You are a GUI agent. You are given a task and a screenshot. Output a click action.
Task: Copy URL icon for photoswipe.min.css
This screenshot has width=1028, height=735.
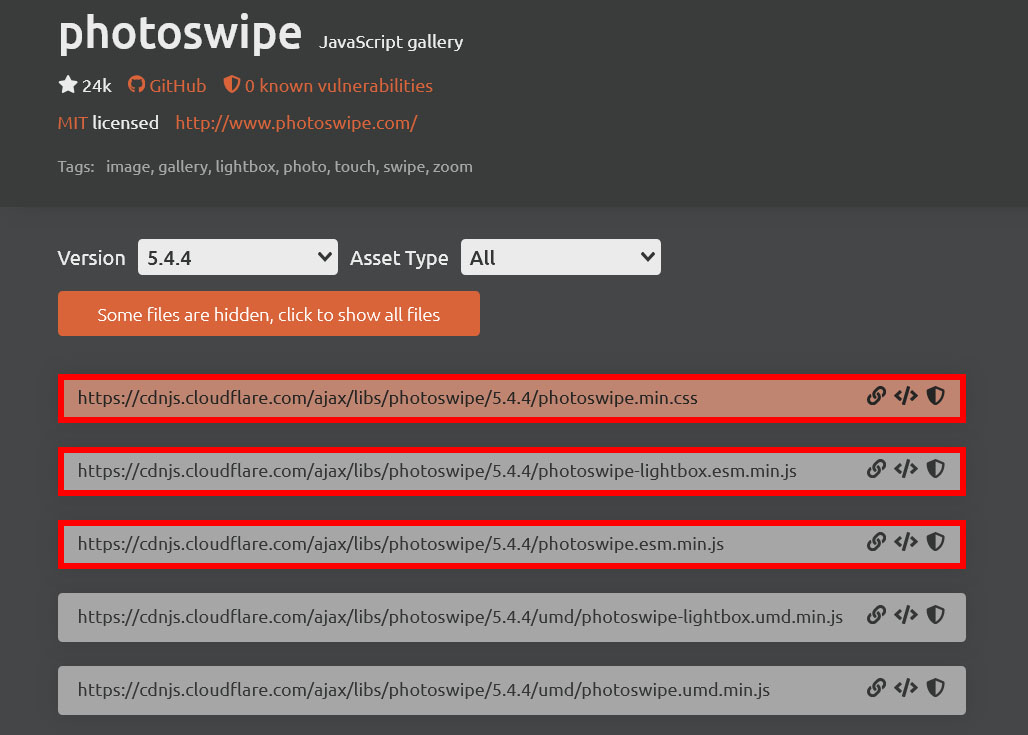pos(876,397)
